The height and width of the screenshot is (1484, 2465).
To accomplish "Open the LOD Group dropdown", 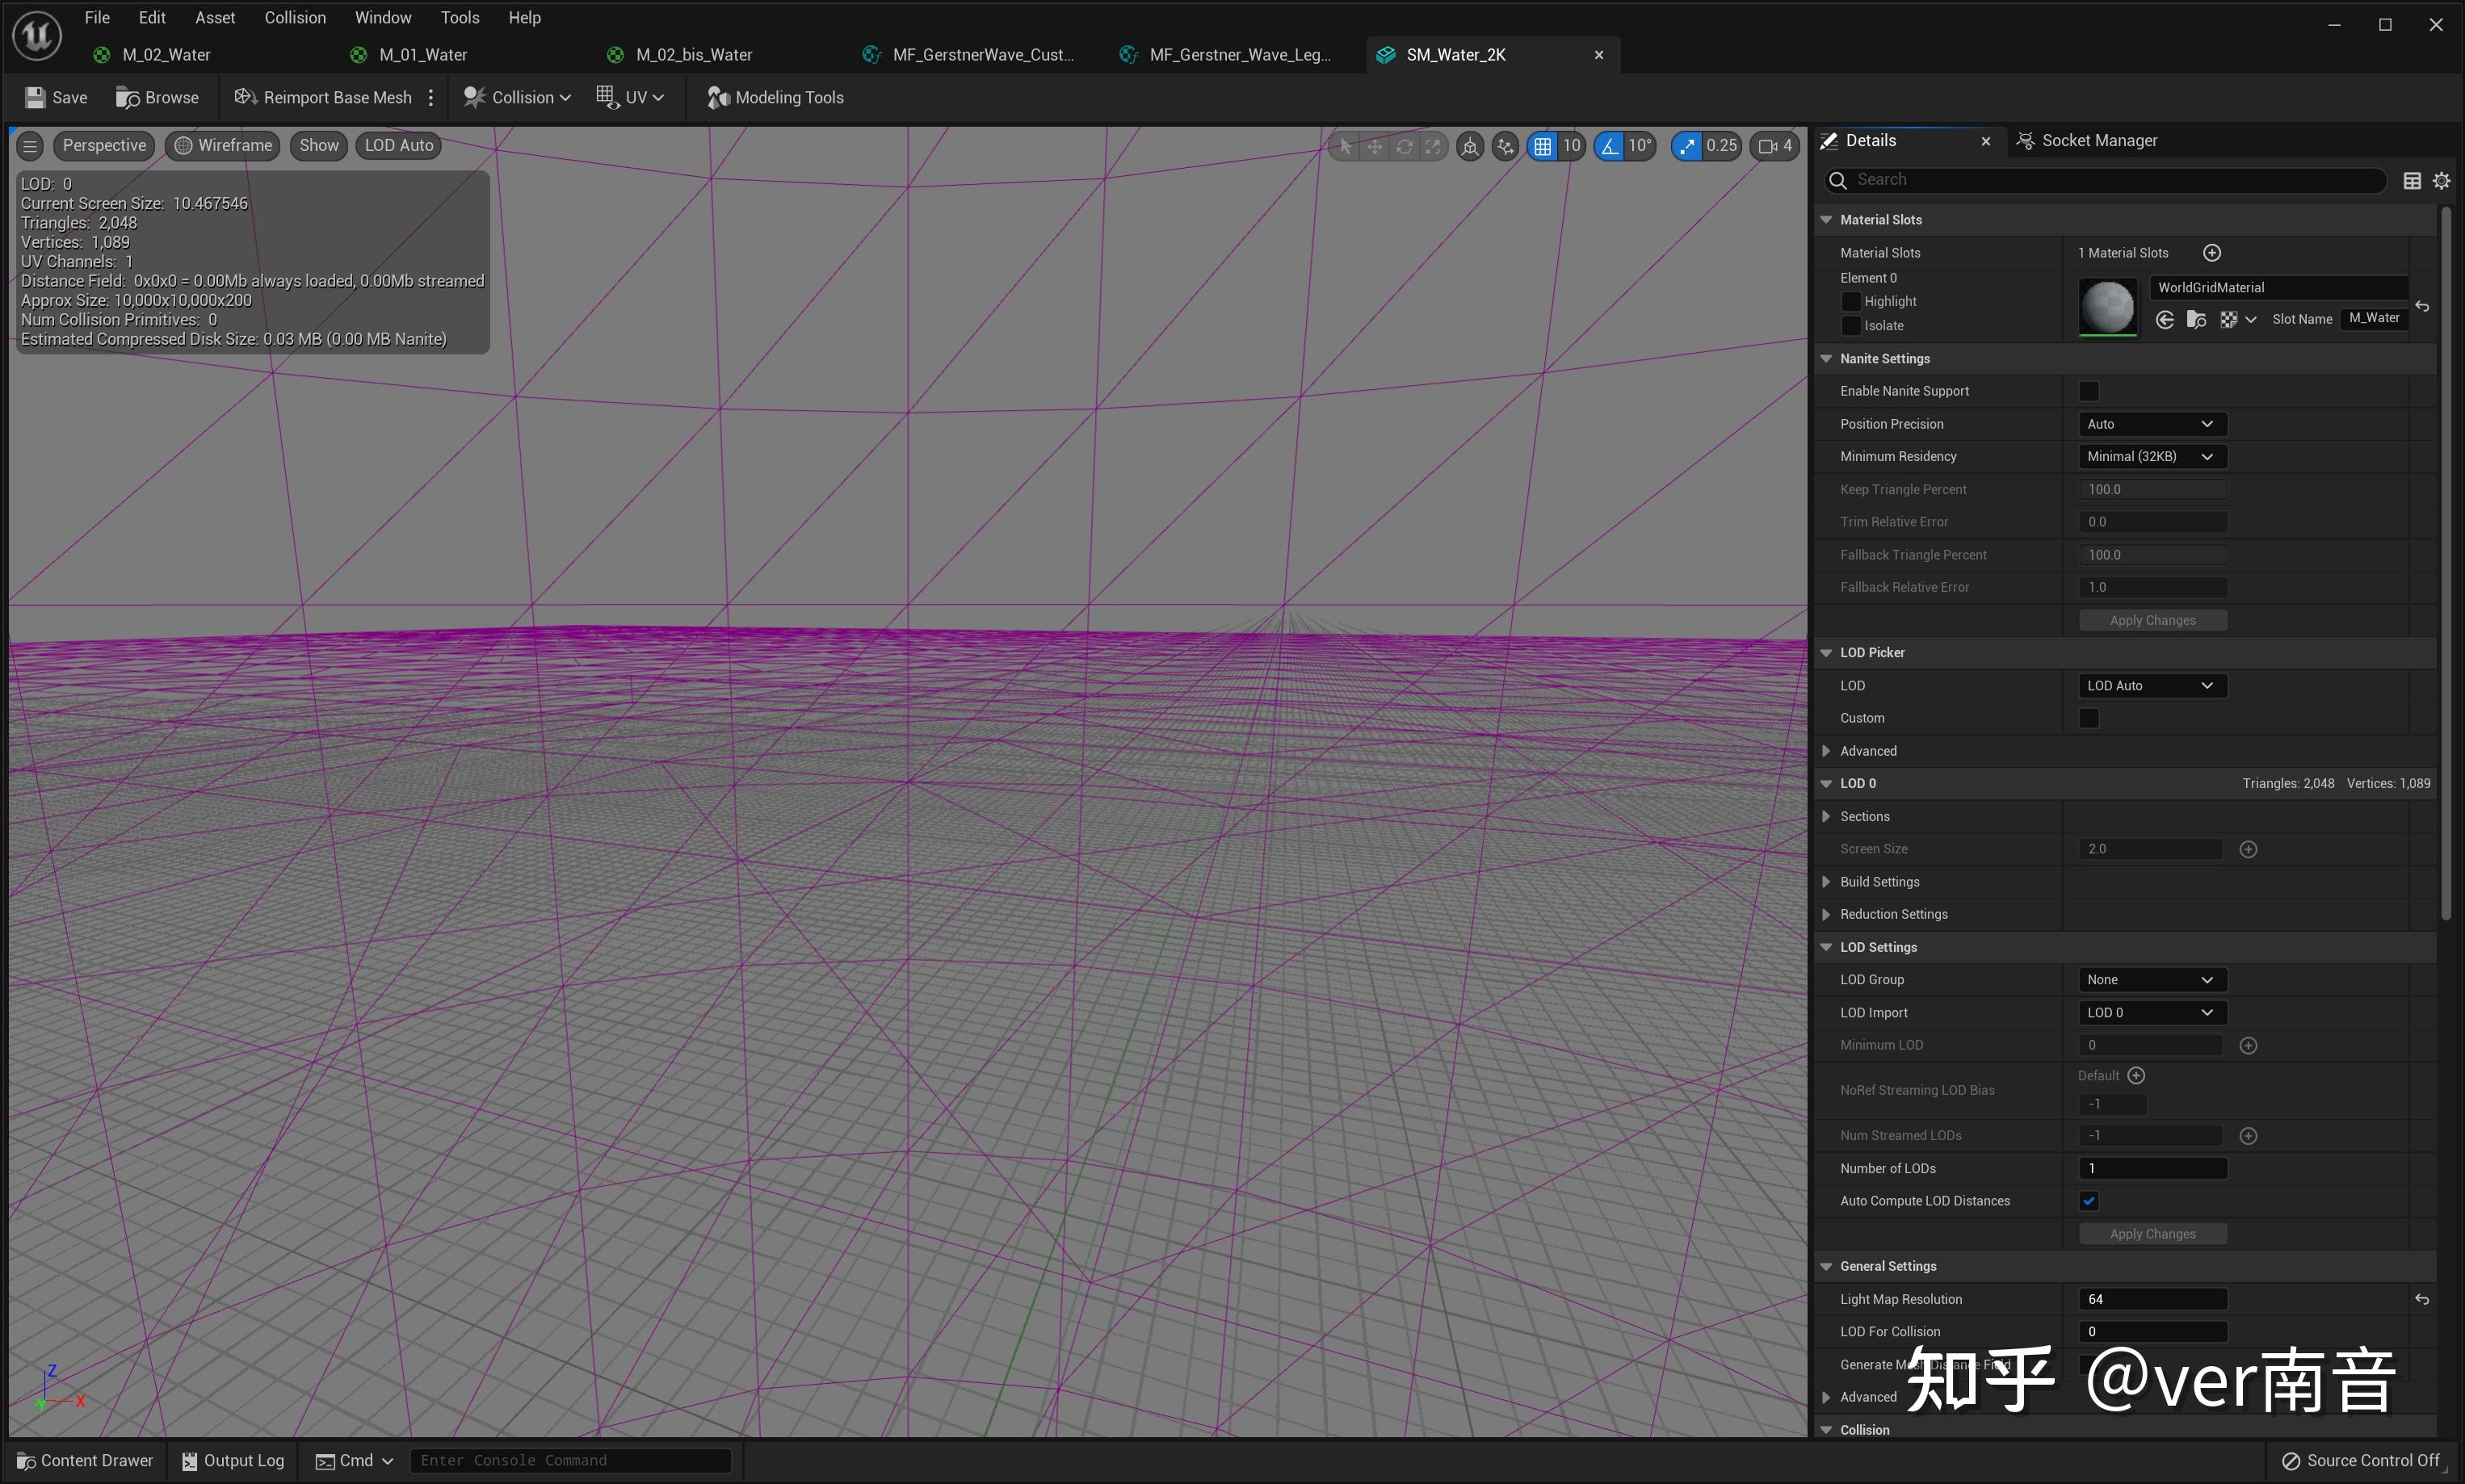I will [2151, 980].
